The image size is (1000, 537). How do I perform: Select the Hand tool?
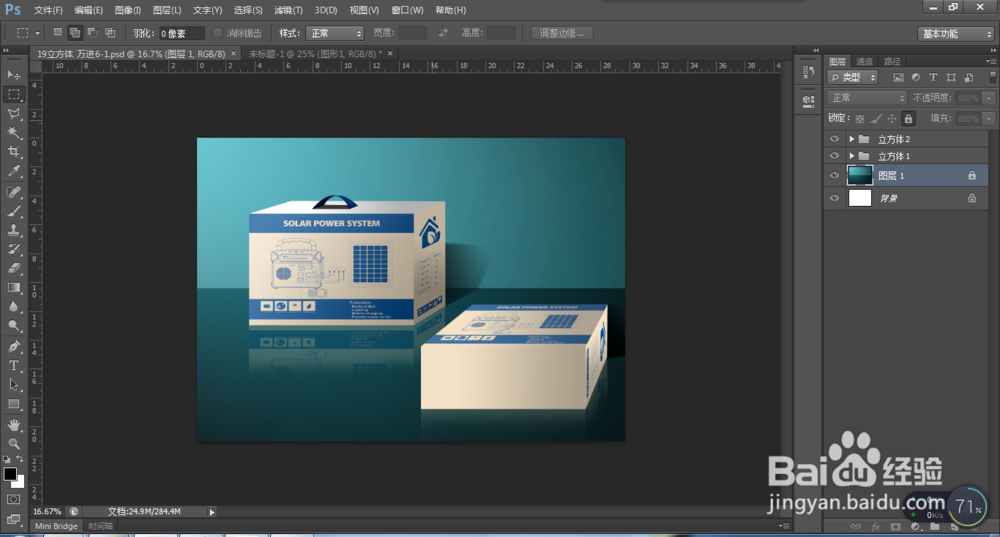tap(14, 424)
